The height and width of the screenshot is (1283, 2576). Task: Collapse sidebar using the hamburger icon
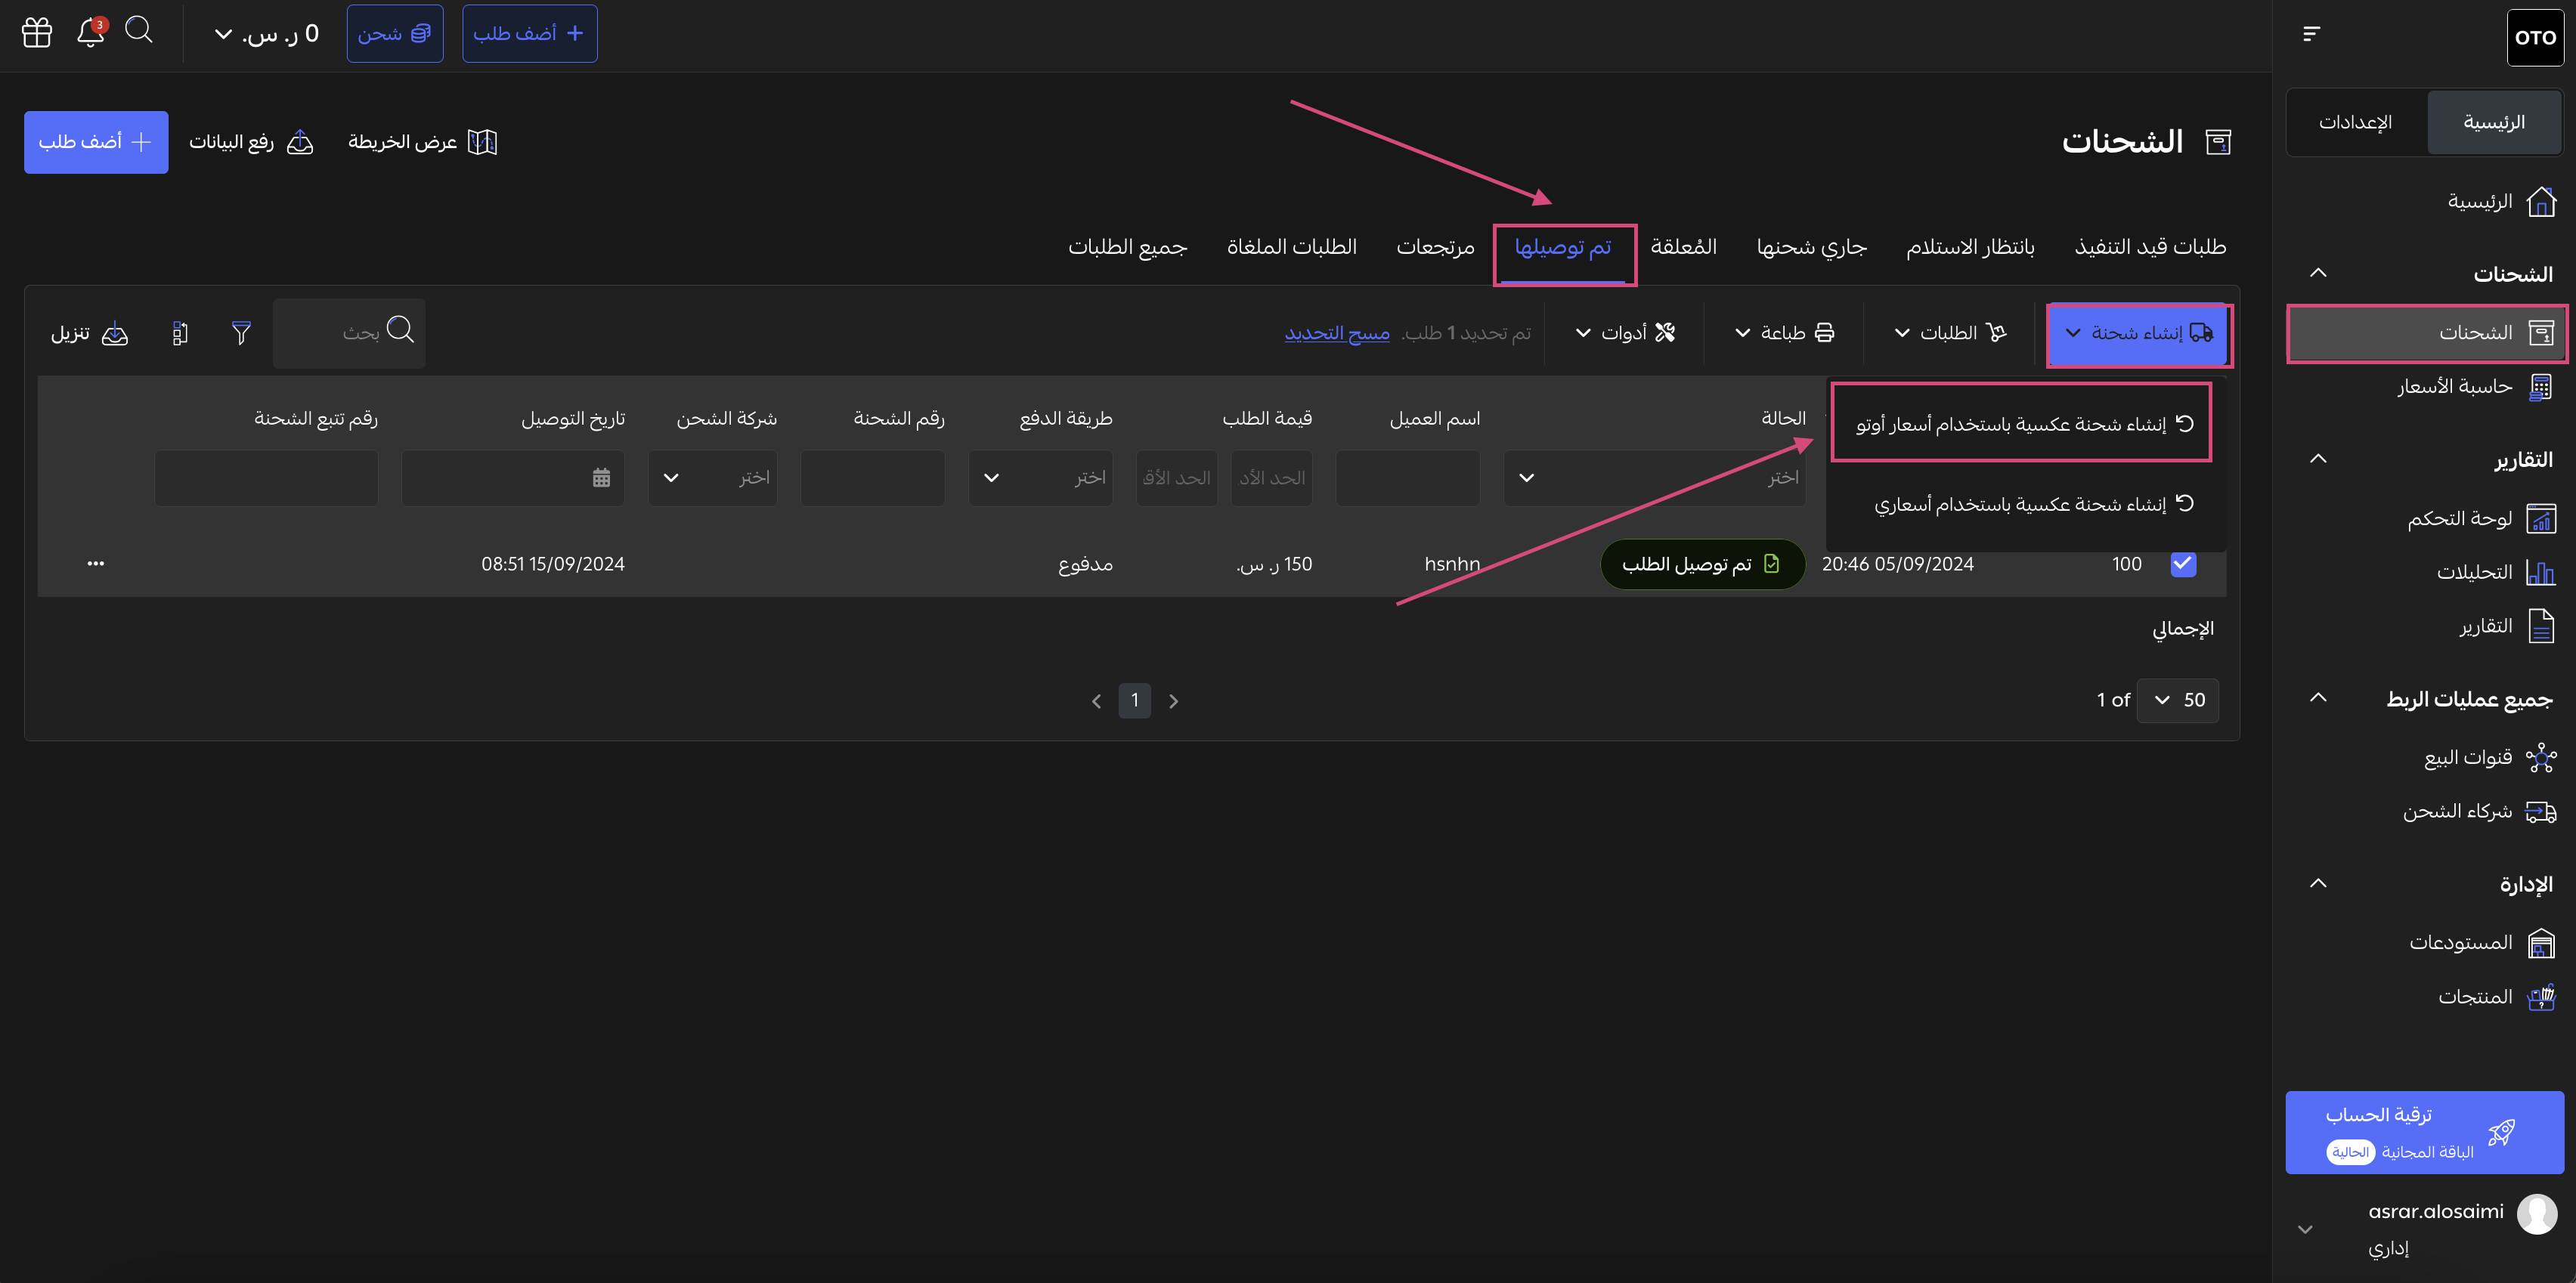pyautogui.click(x=2311, y=34)
